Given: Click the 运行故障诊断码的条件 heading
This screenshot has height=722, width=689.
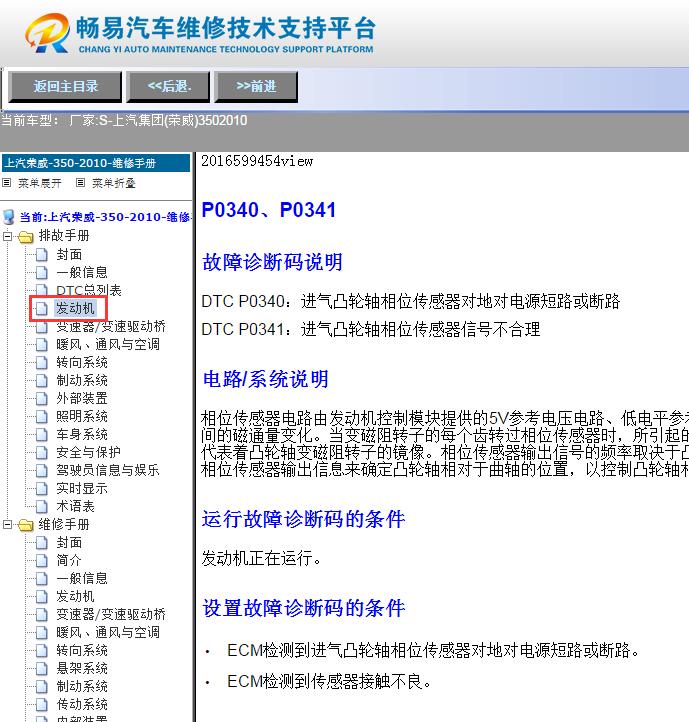Looking at the screenshot, I should coord(304,519).
